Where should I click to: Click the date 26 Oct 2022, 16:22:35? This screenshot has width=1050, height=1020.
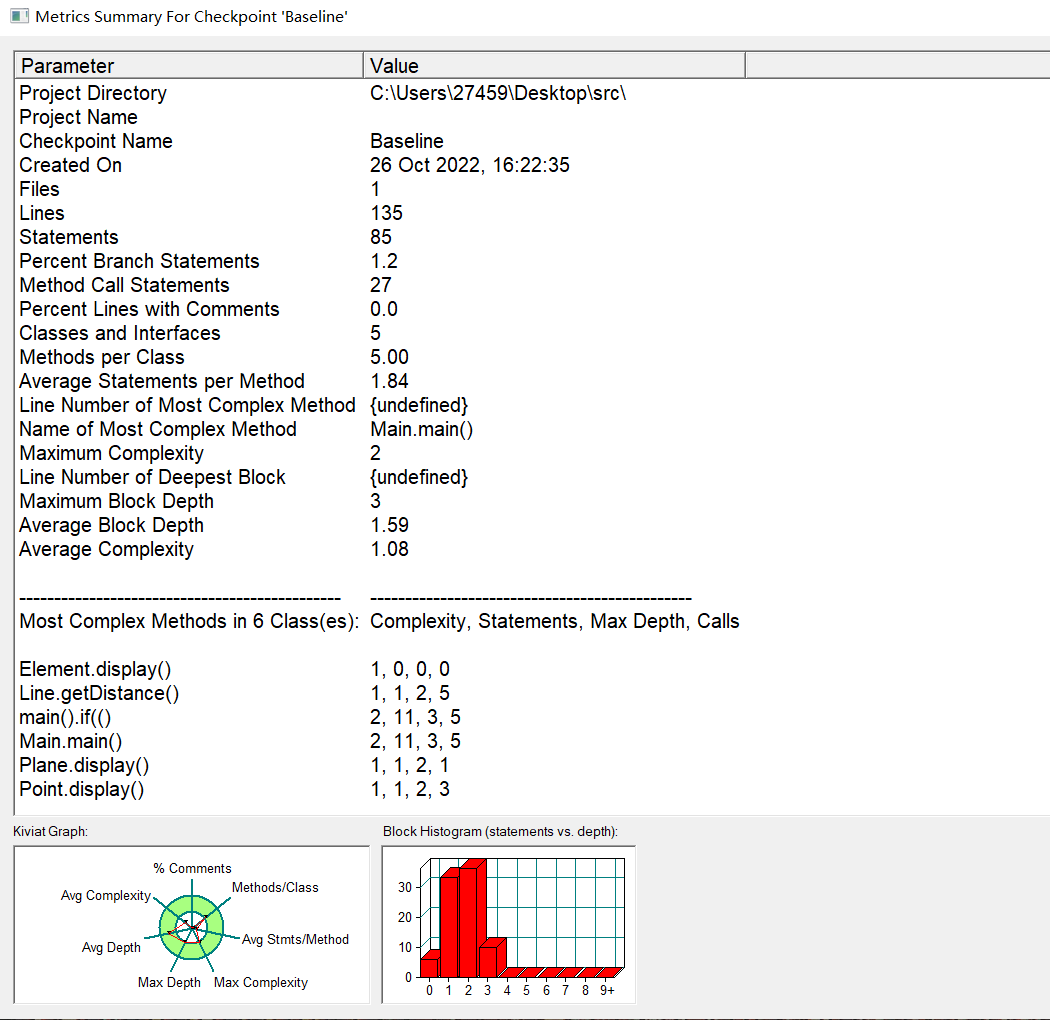pos(469,165)
